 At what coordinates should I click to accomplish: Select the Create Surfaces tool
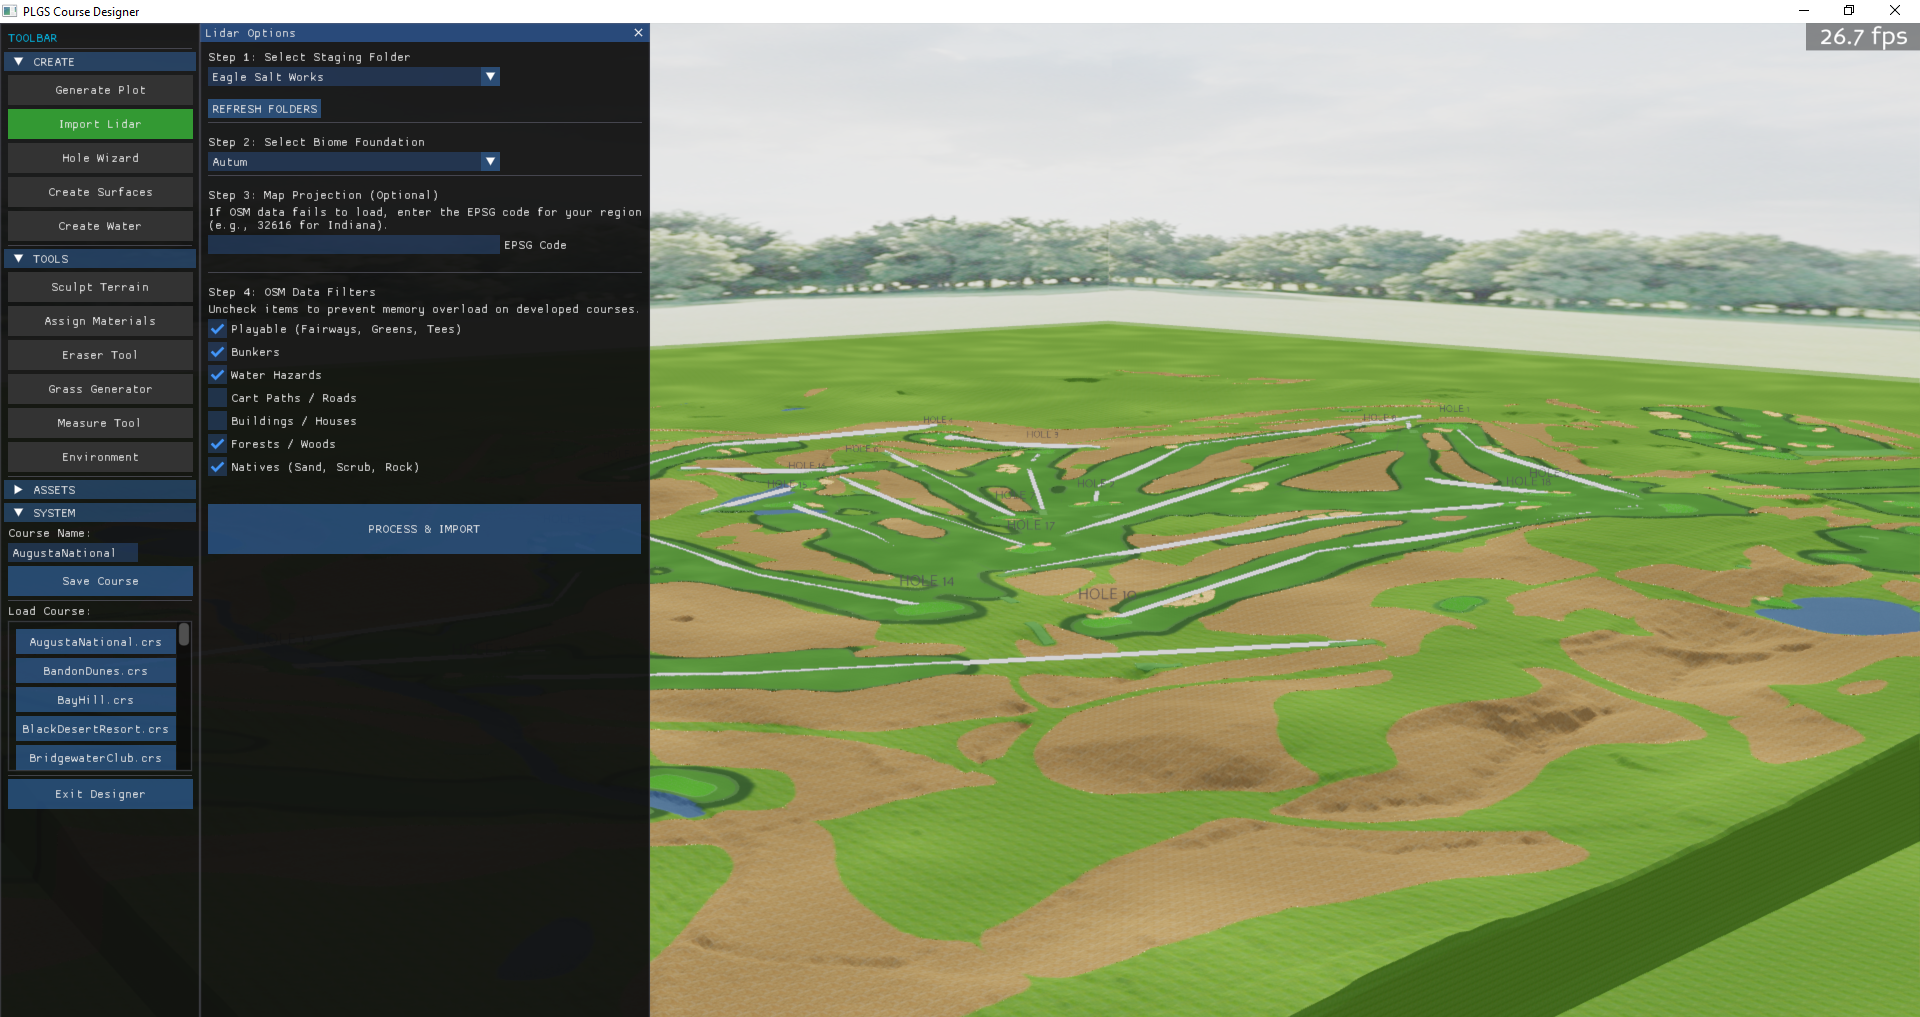[100, 192]
